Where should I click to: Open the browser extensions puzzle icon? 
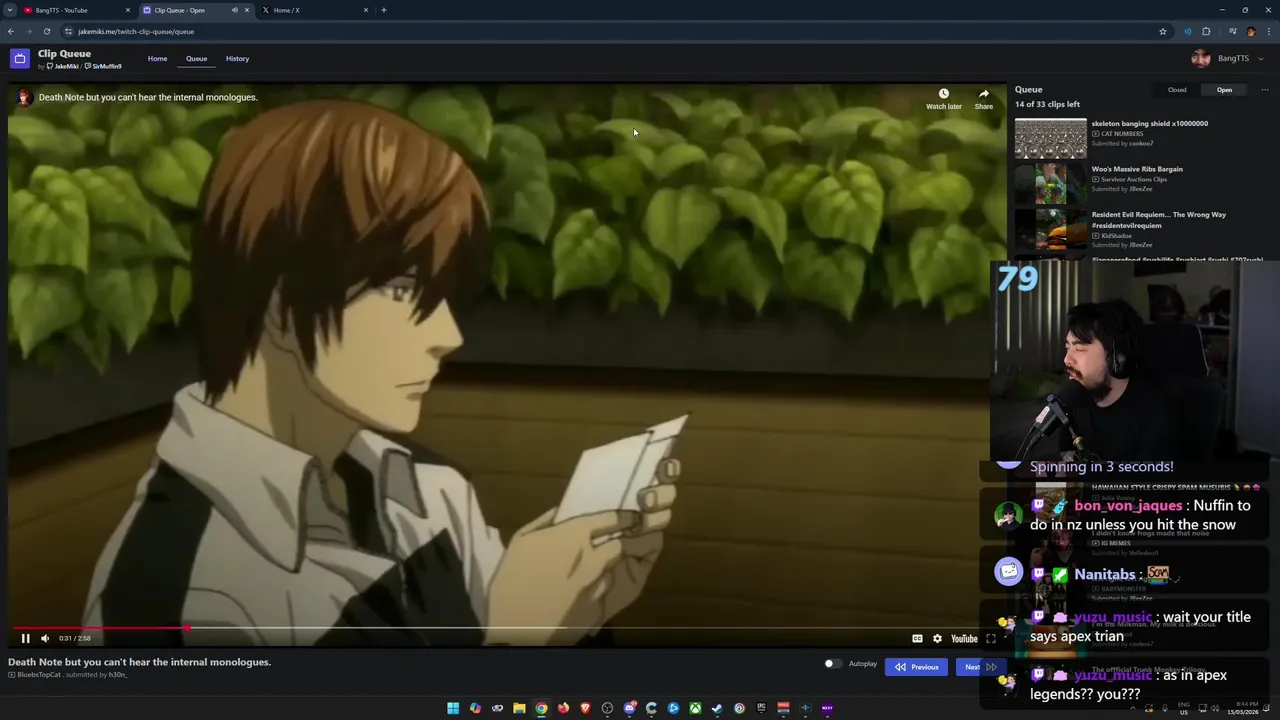click(x=1206, y=31)
